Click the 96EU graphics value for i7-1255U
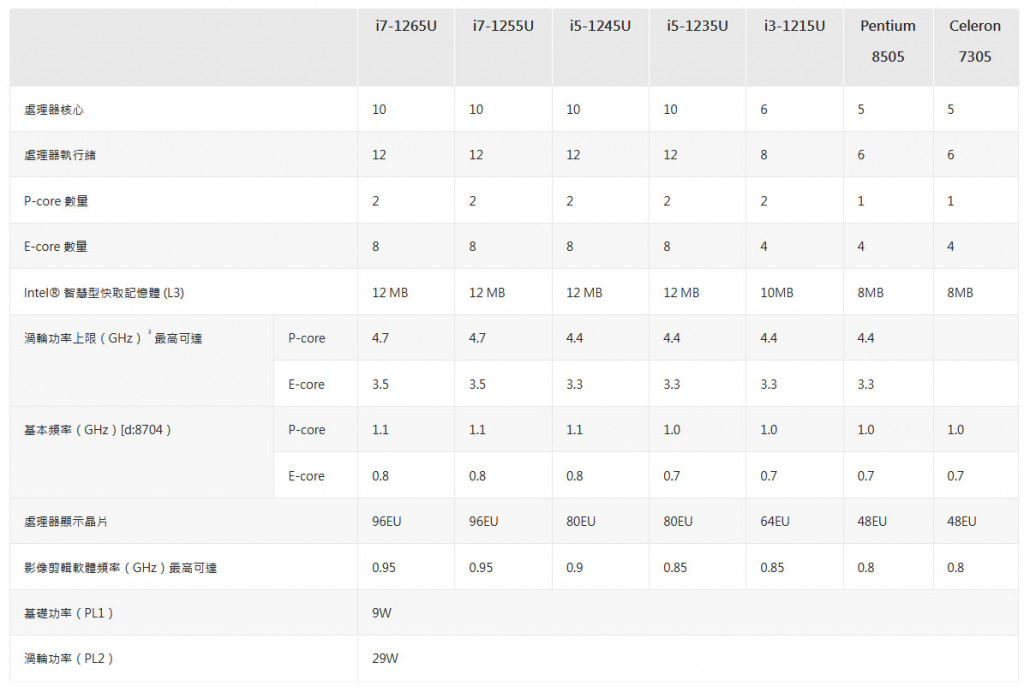Viewport: 1024px width, 692px height. click(484, 522)
